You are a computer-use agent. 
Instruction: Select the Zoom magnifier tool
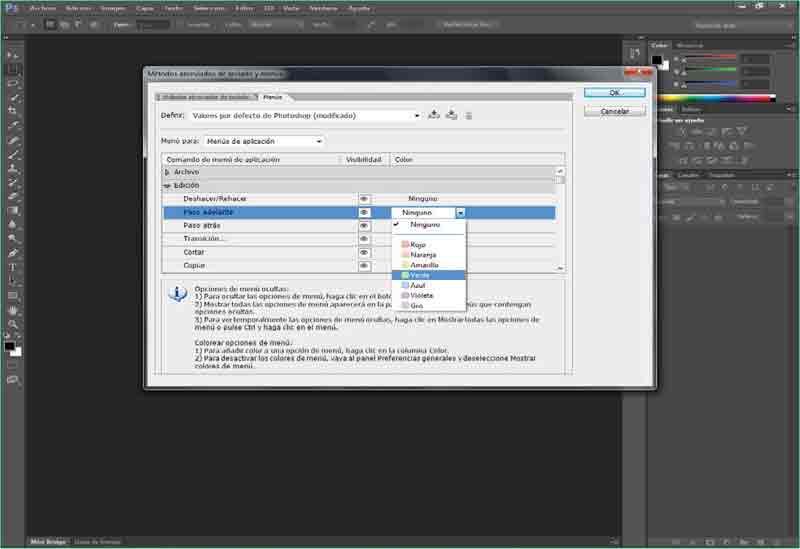pos(14,324)
